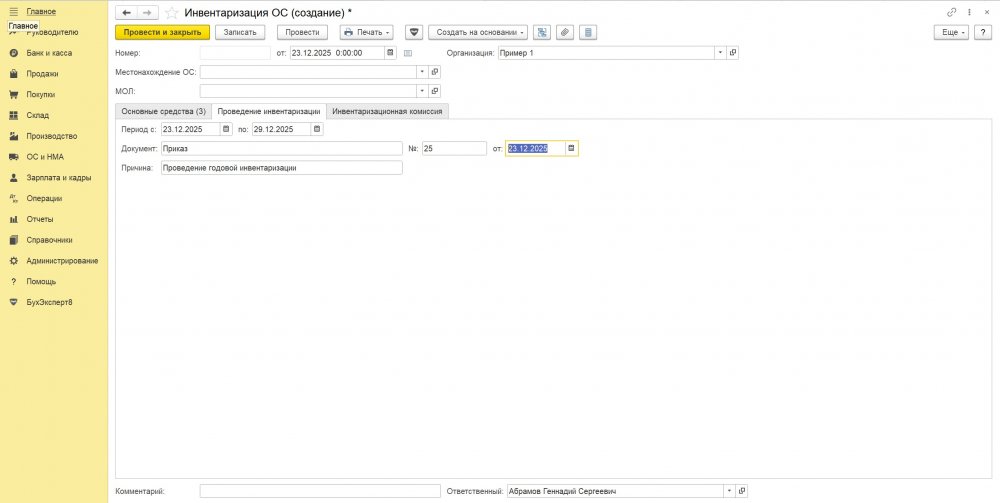Click the favorites star next to the document title

(172, 12)
